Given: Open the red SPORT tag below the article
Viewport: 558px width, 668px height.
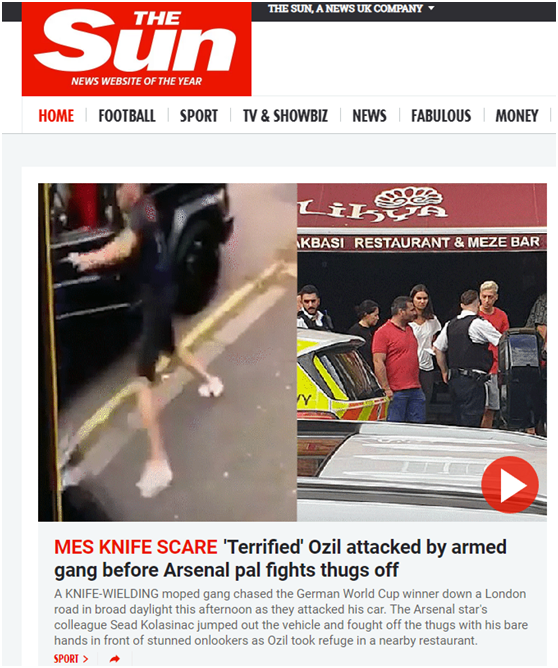Looking at the screenshot, I should pos(66,659).
